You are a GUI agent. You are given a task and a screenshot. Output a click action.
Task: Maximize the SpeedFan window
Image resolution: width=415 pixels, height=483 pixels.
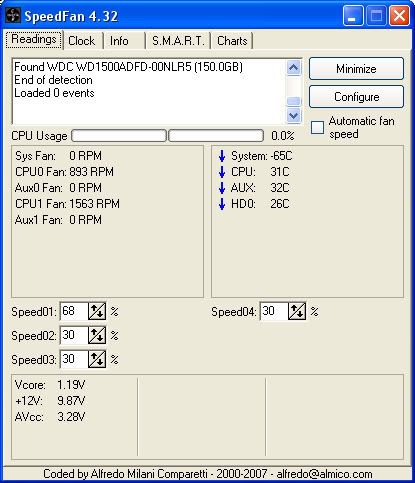(x=376, y=16)
